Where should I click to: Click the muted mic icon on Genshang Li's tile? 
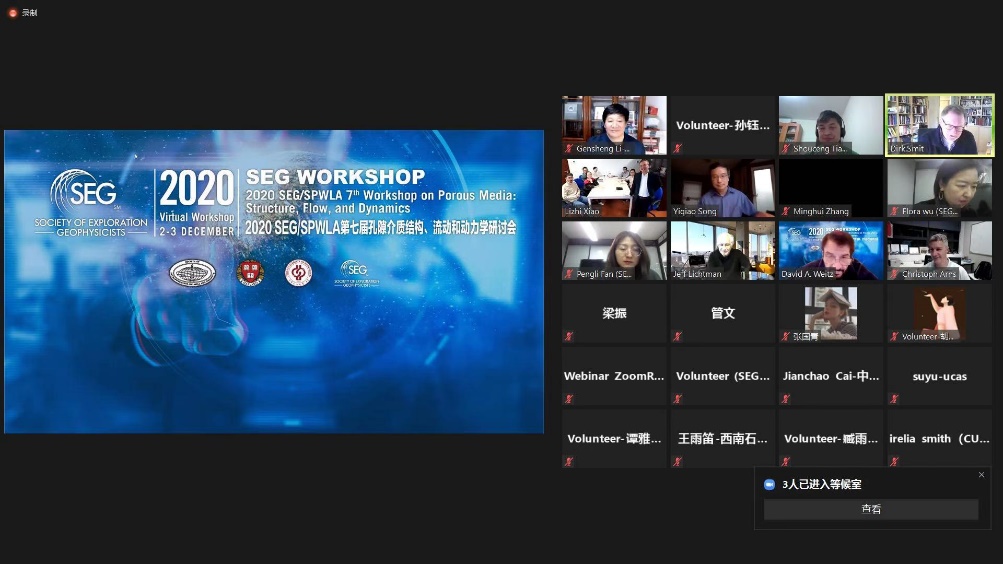[x=569, y=149]
